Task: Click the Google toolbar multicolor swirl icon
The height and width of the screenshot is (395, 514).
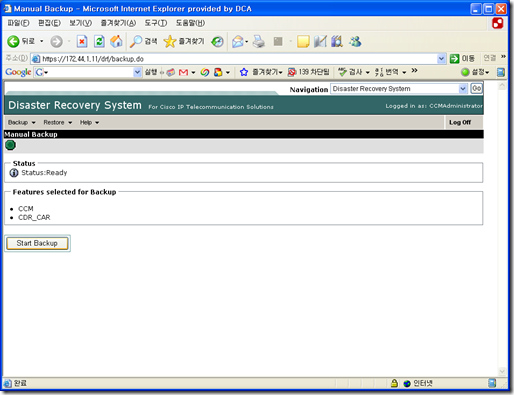Action: point(205,72)
